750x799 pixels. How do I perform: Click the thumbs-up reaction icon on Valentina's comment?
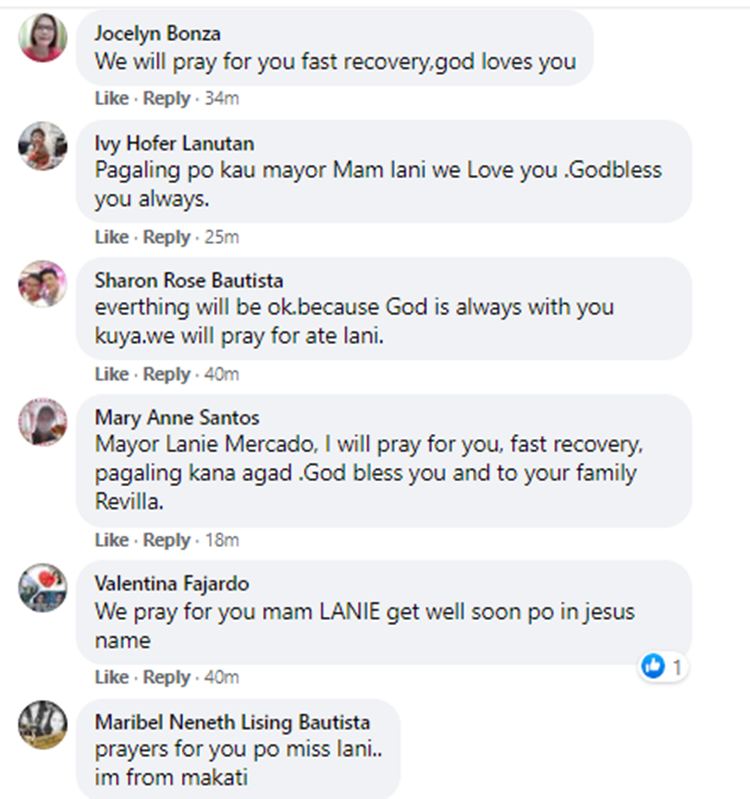tap(653, 665)
